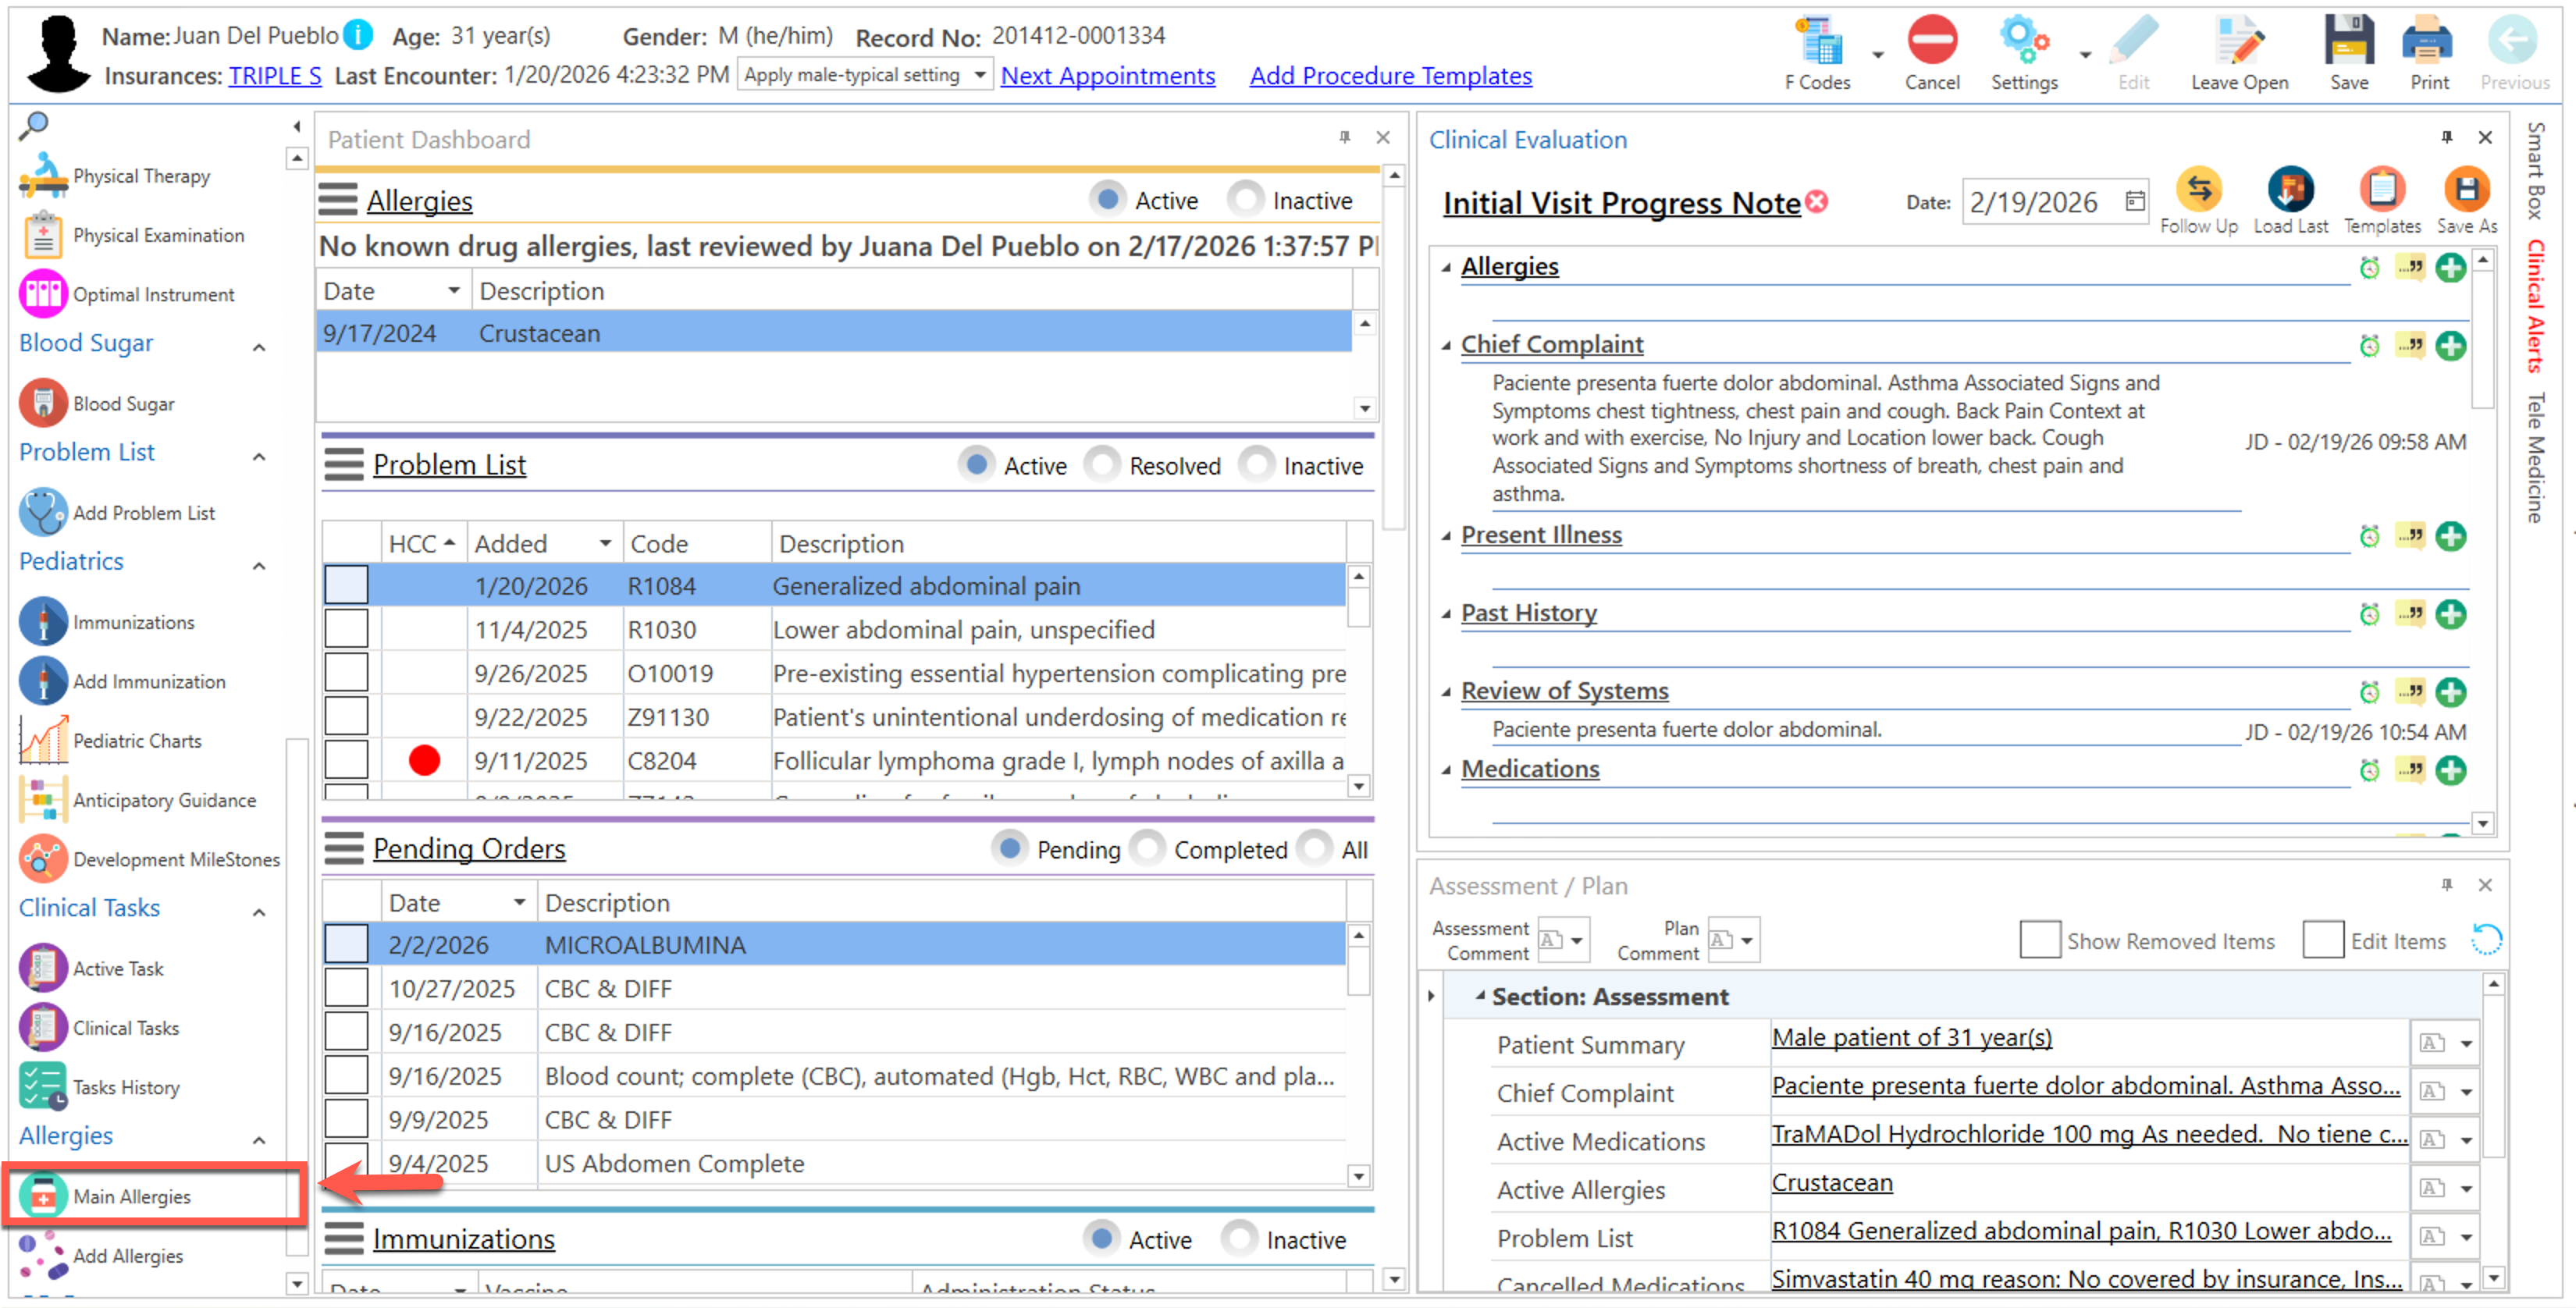This screenshot has height=1308, width=2576.
Task: Open Main Allergies in sidebar
Action: pyautogui.click(x=131, y=1196)
